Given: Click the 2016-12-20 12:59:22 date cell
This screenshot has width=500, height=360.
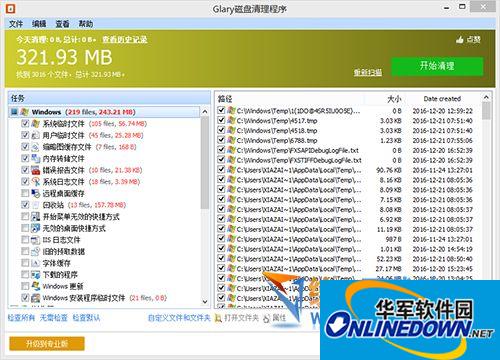Looking at the screenshot, I should [442, 111].
